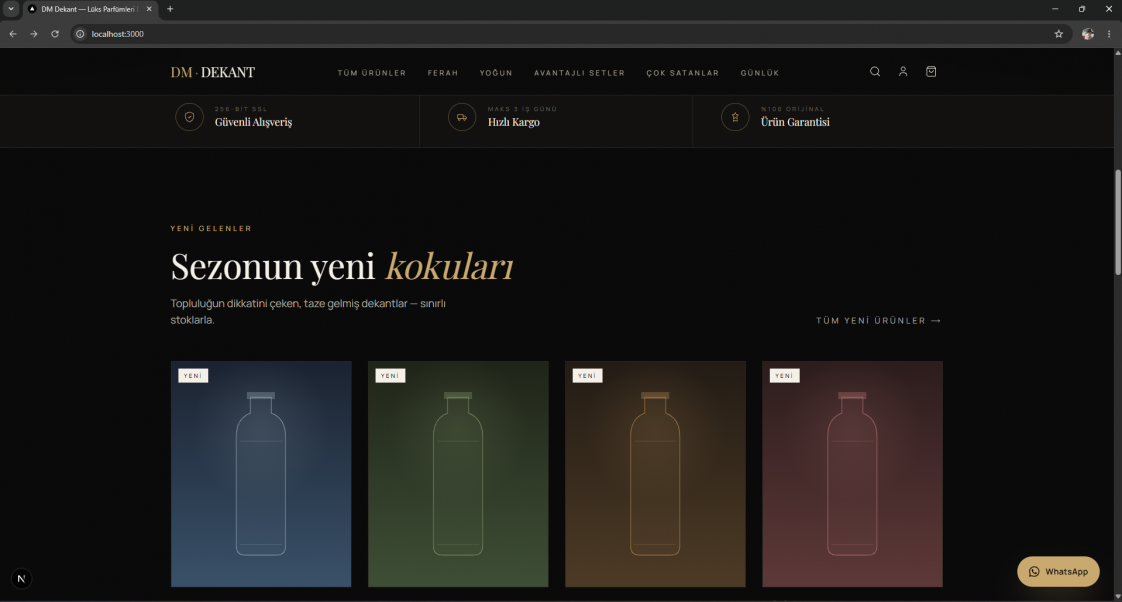Click YENİ badge on the brown card
The height and width of the screenshot is (602, 1122).
[x=587, y=376]
